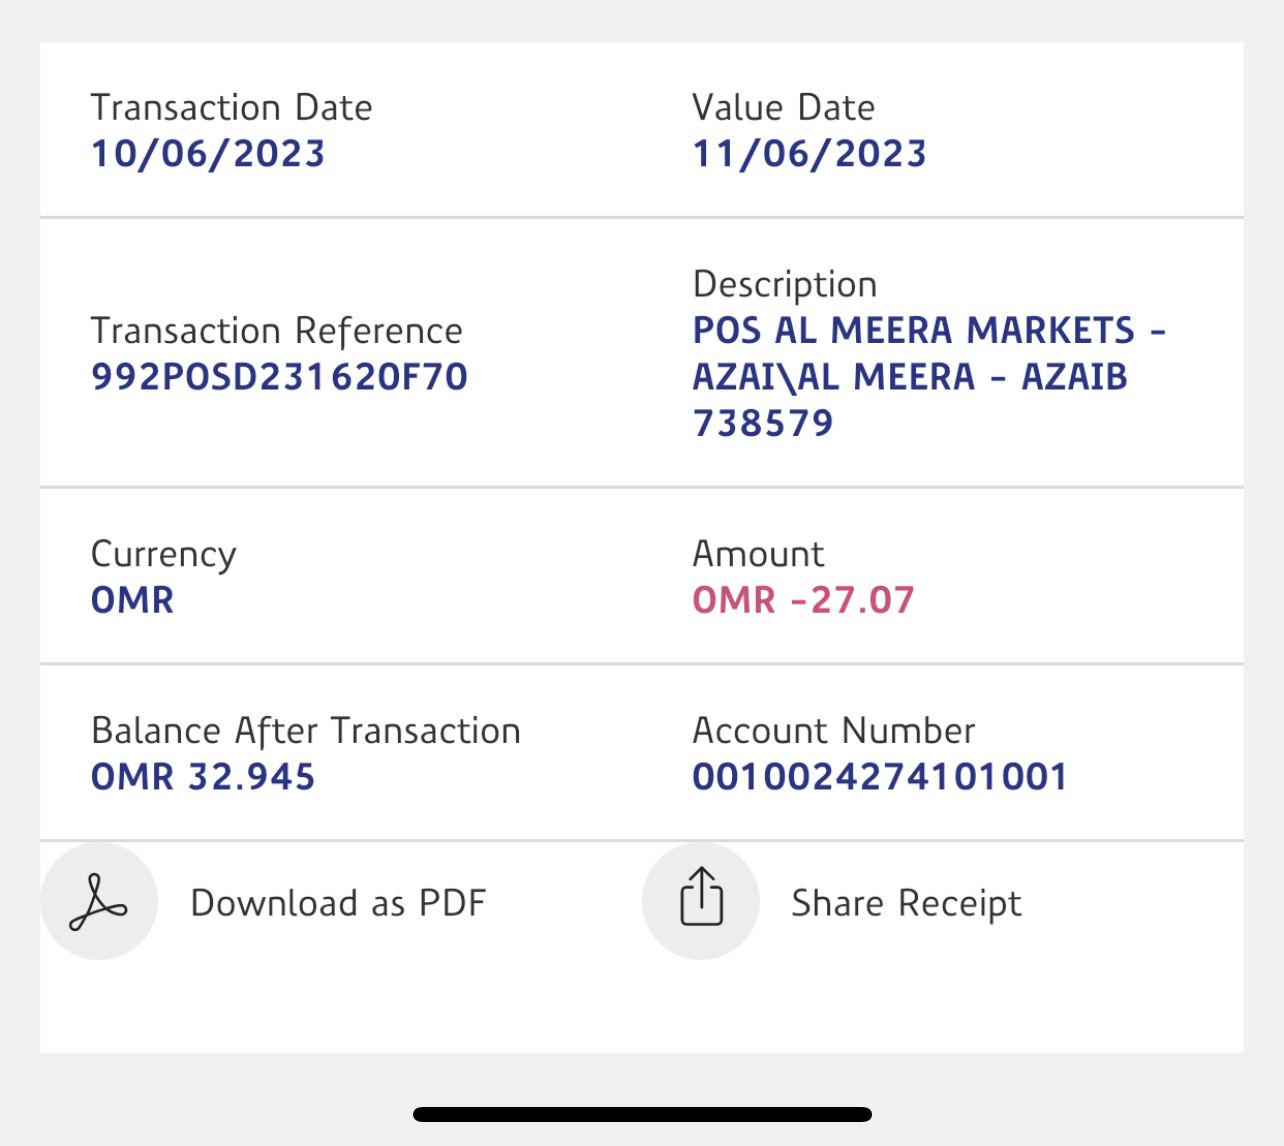Screen dimensions: 1284x1146
Task: Click the Download as PDF label
Action: pyautogui.click(x=338, y=903)
